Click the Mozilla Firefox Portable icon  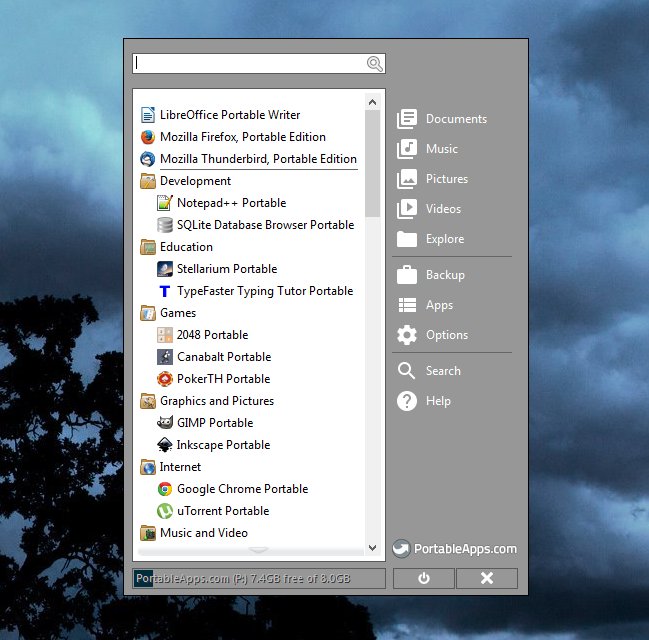148,137
